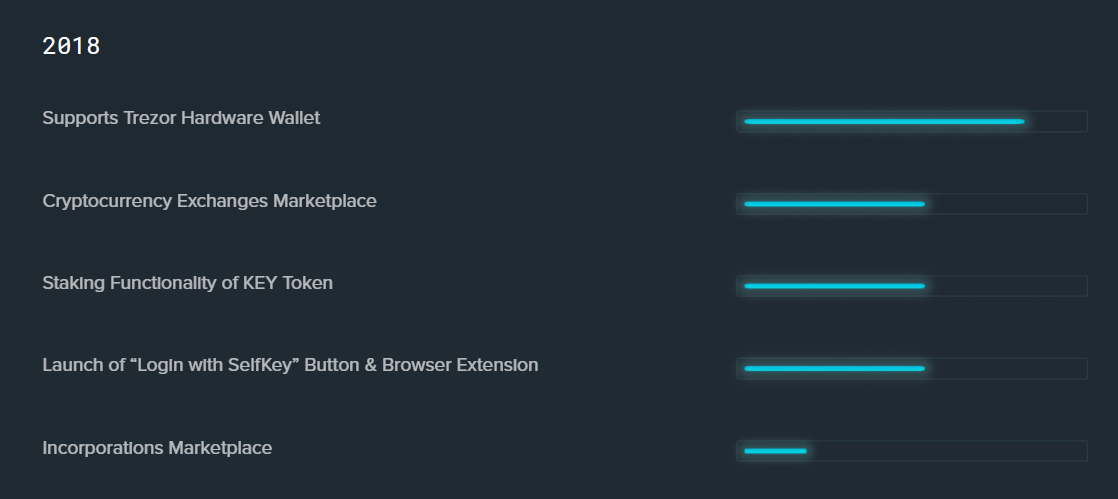This screenshot has width=1118, height=499.
Task: Click the word Trezor in first item
Action: 150,118
